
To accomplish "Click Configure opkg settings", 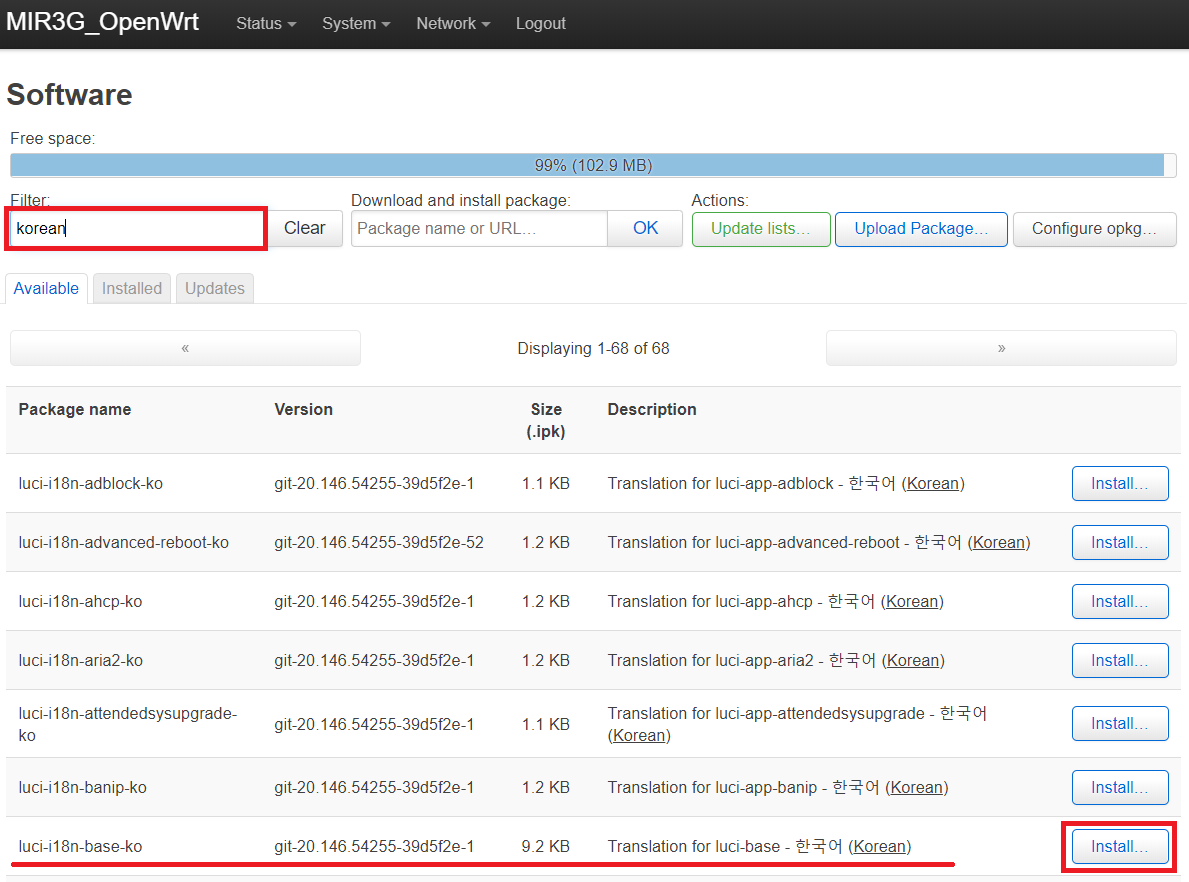I will [x=1094, y=229].
